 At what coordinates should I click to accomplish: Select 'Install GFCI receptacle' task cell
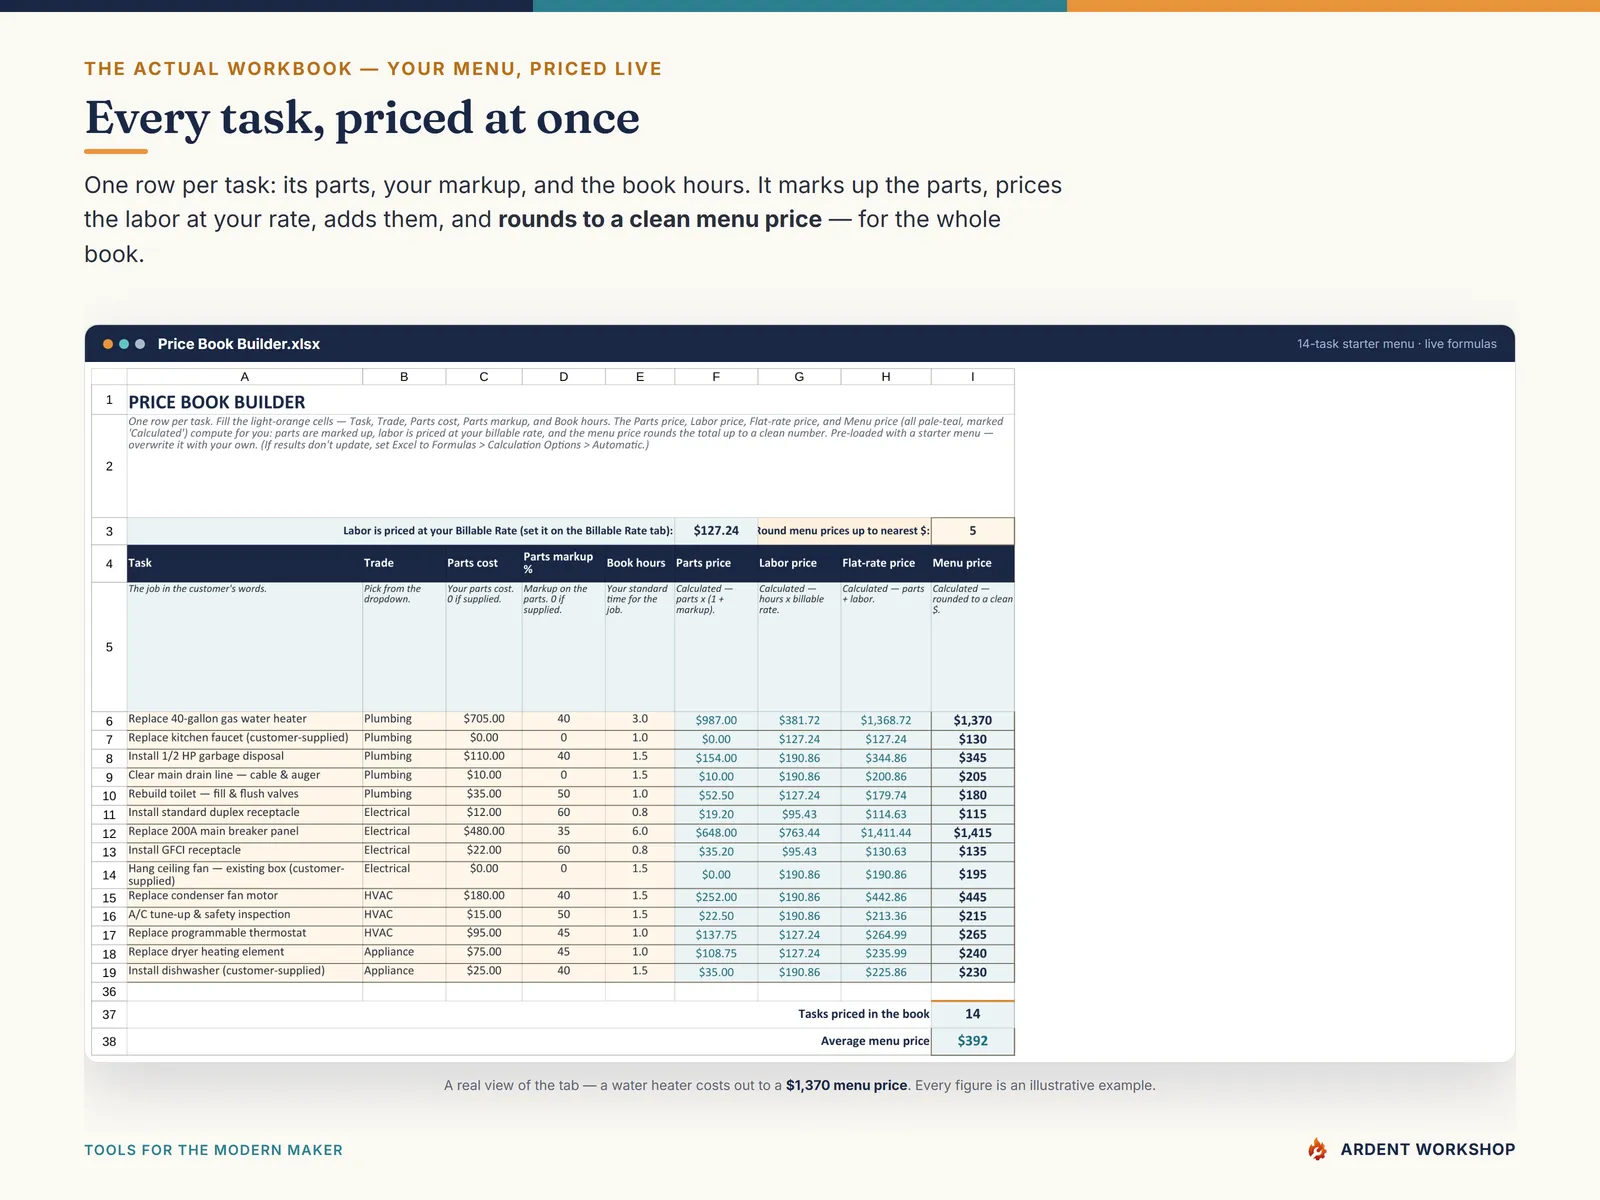(244, 851)
